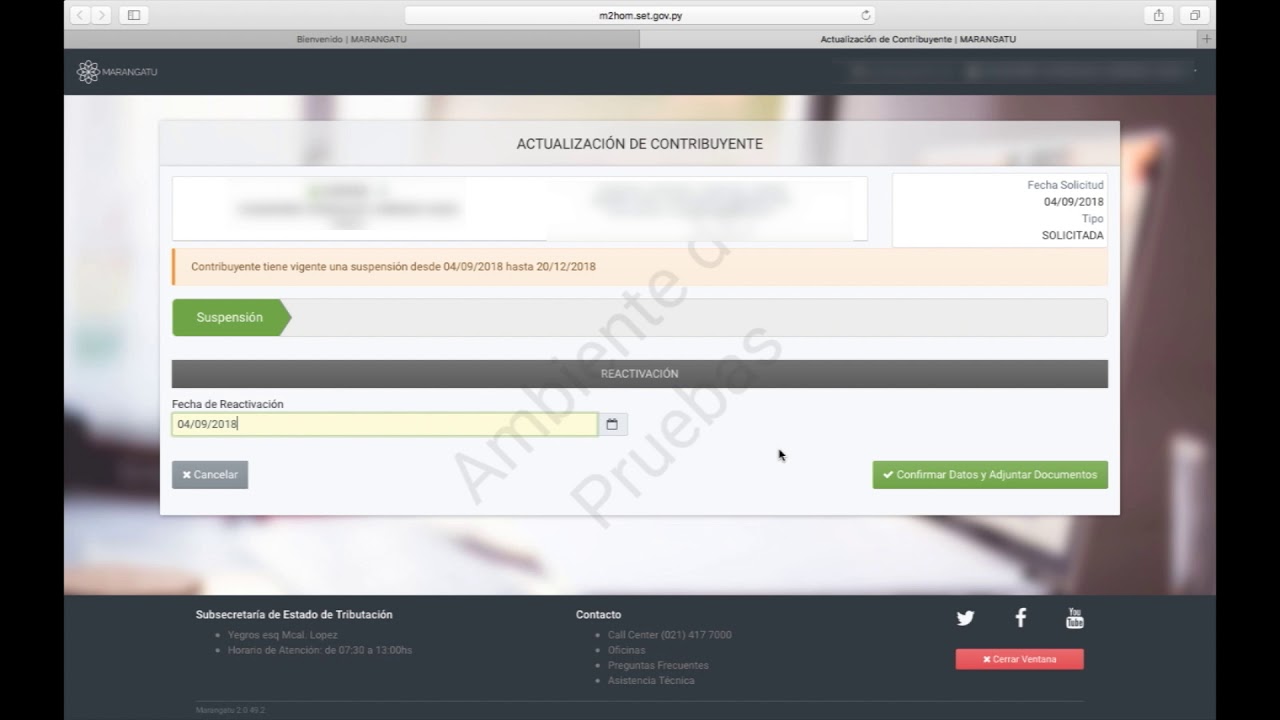Viewport: 1280px width, 720px height.
Task: Open the YouTube icon in footer
Action: [x=1075, y=618]
